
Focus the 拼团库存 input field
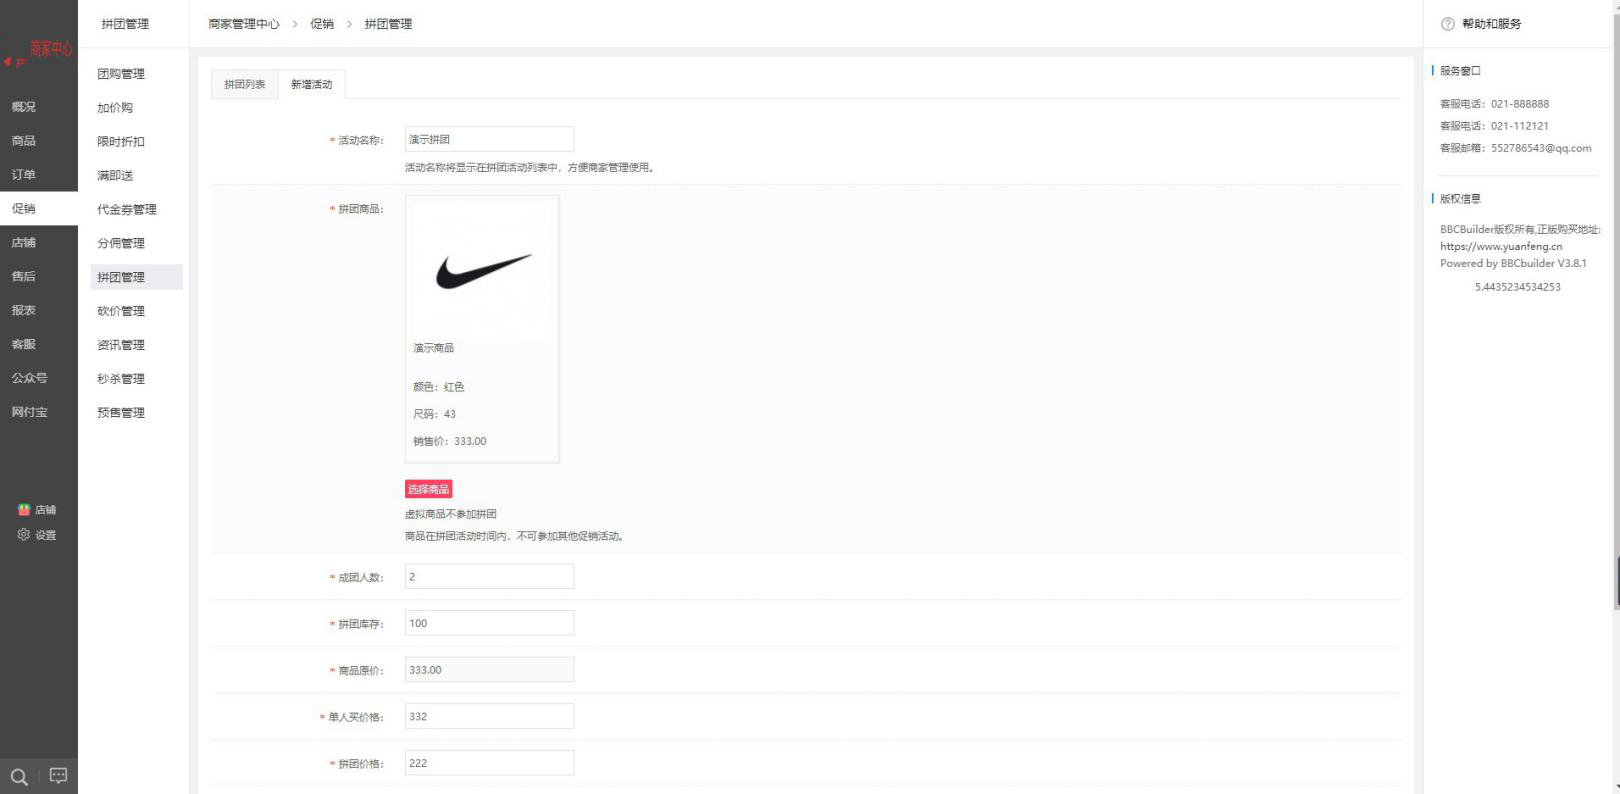489,623
